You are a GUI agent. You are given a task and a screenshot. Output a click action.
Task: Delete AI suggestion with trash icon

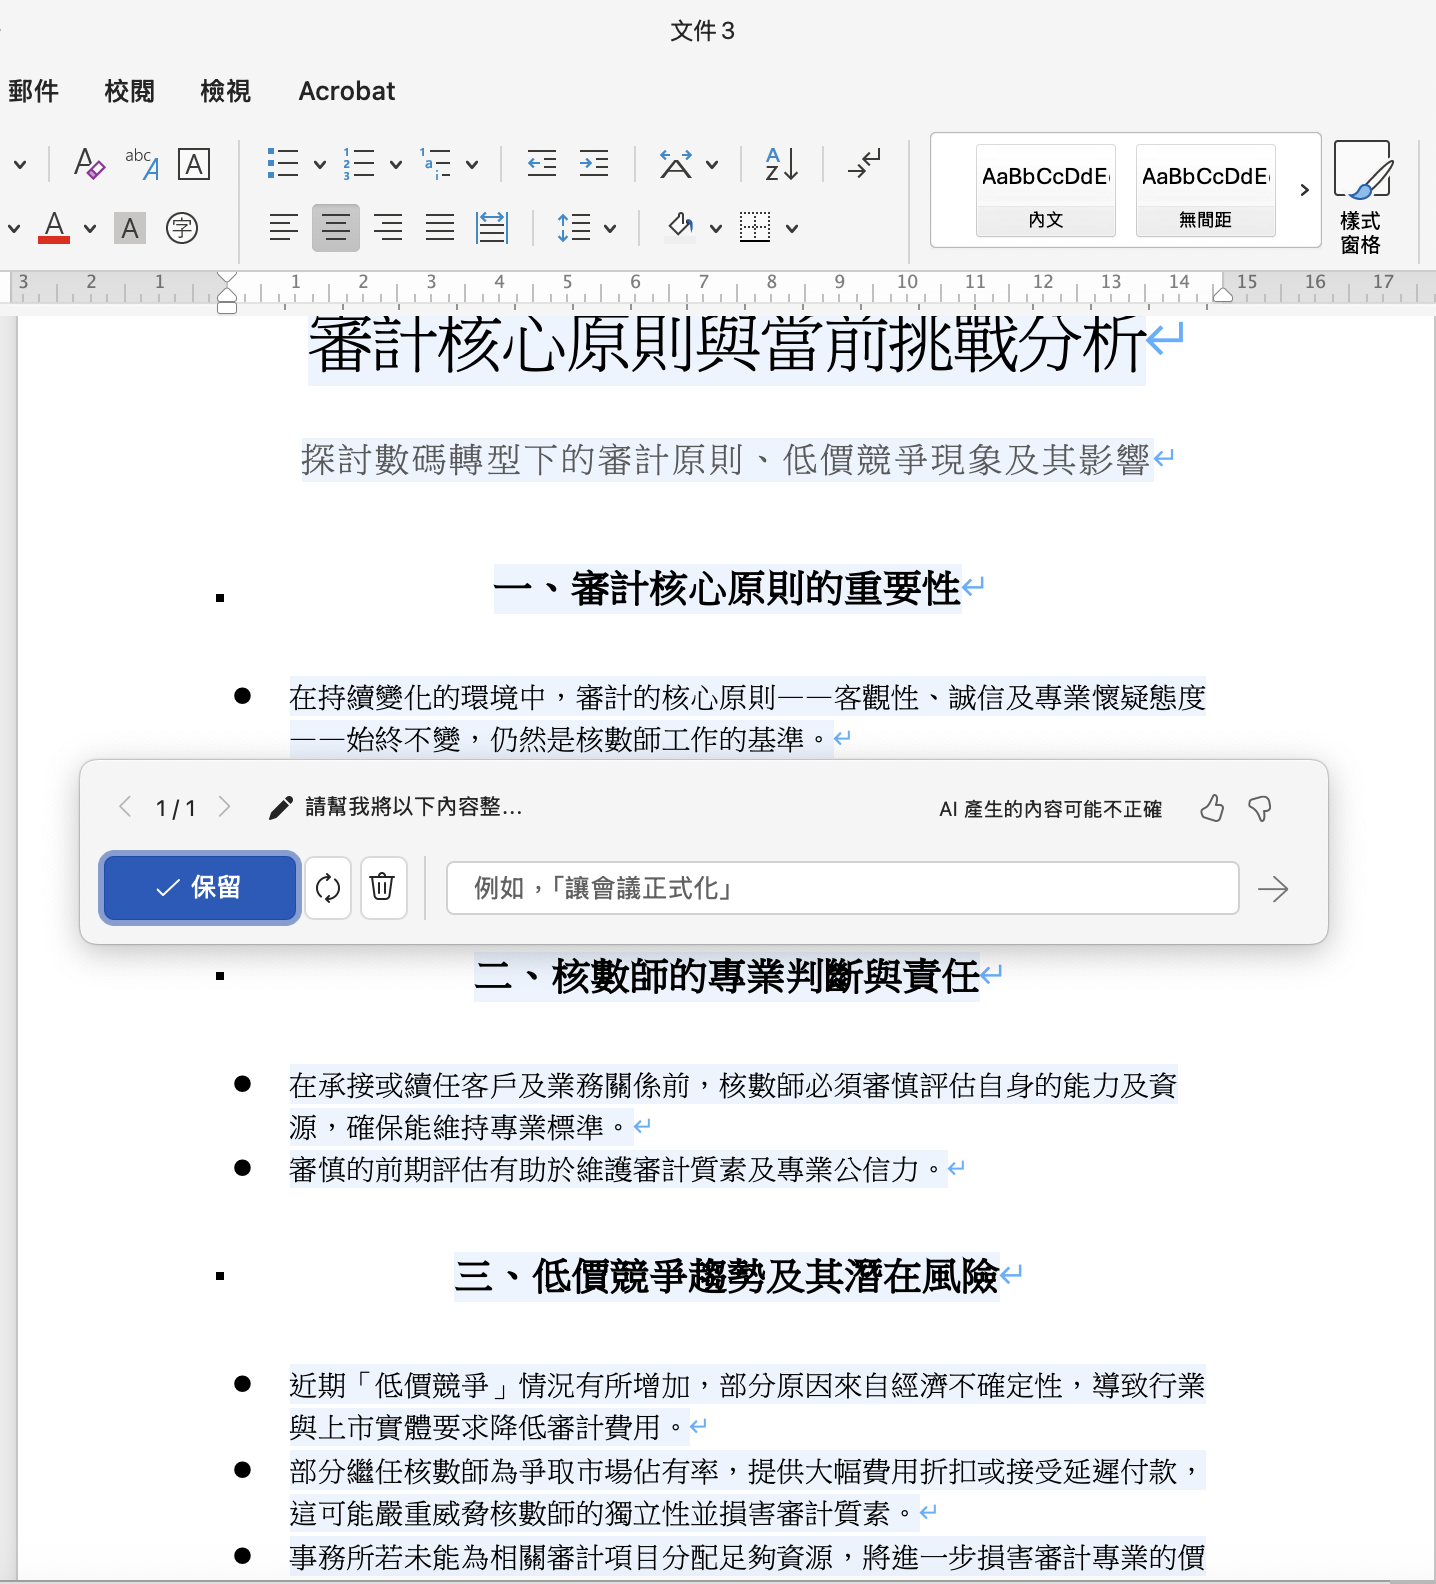point(382,888)
